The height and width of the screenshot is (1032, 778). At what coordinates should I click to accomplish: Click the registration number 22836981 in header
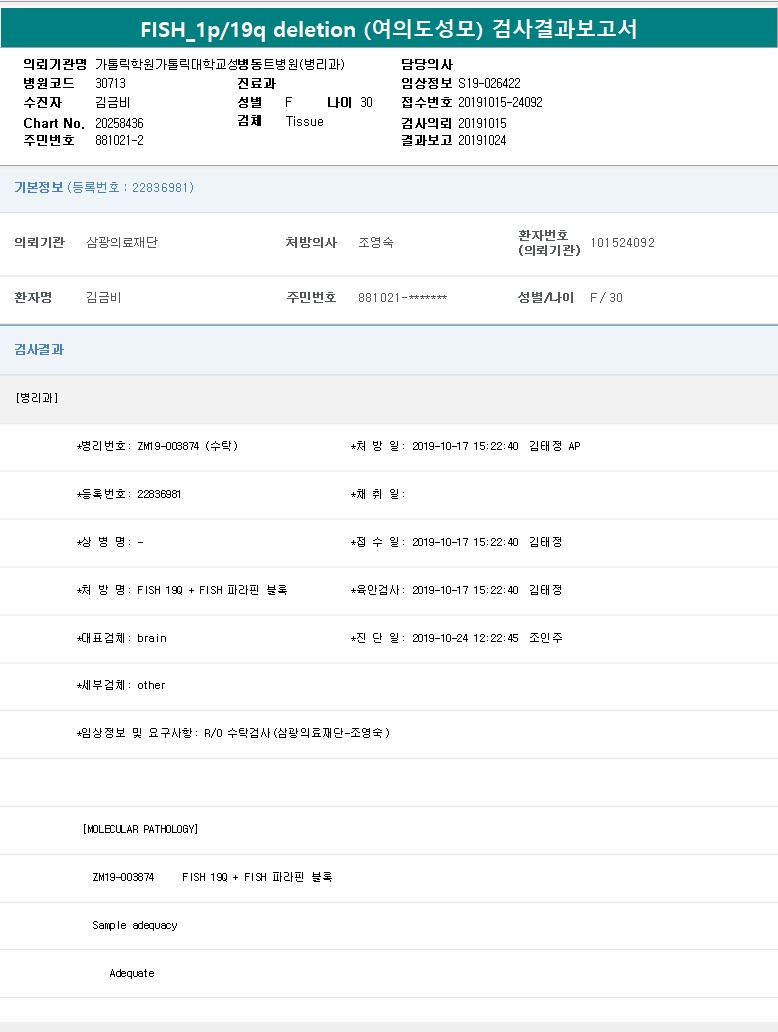[162, 187]
